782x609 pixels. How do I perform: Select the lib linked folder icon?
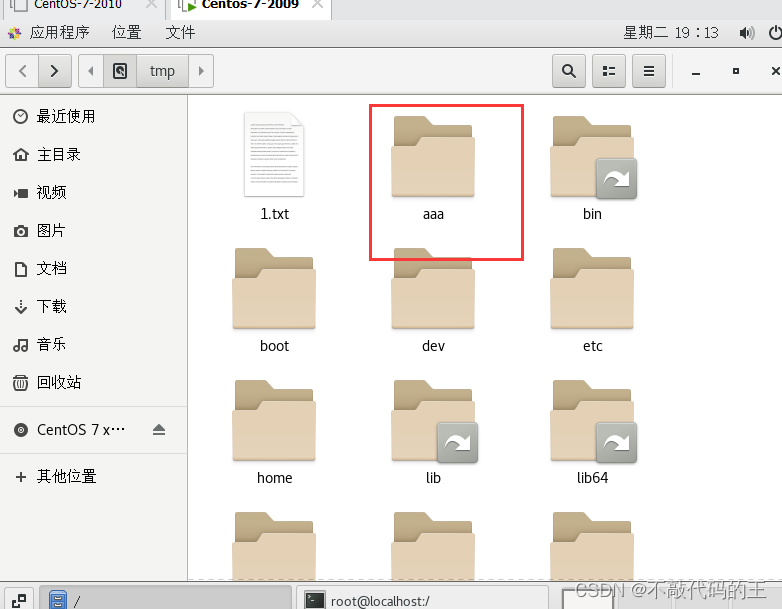tap(434, 421)
